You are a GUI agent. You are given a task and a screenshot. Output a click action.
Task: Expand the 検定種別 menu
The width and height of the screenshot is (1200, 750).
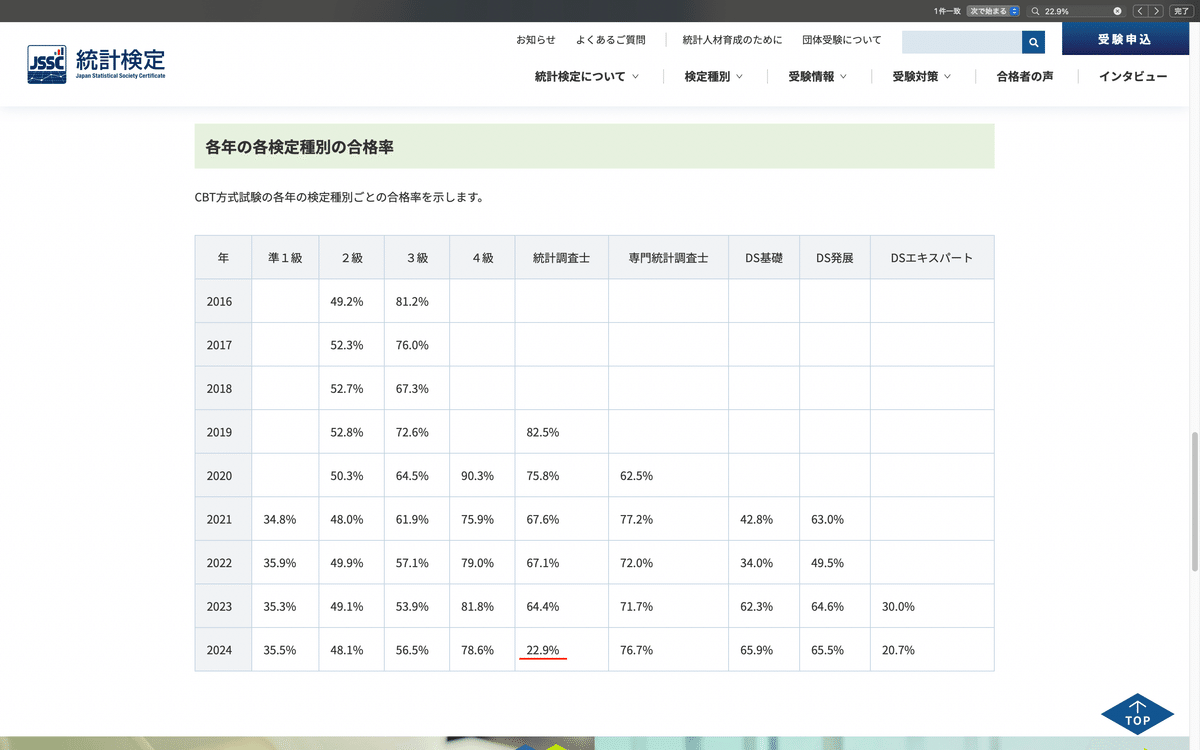pos(714,76)
